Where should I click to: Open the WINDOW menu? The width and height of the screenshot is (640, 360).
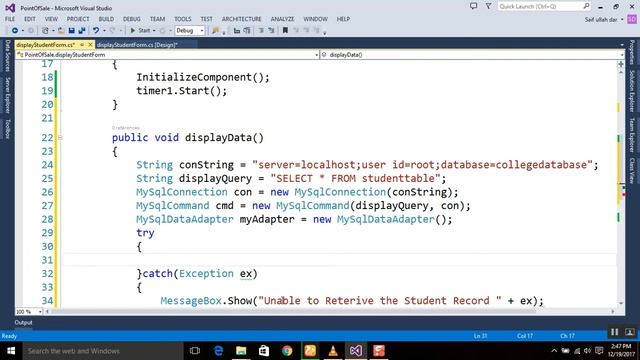pos(316,19)
